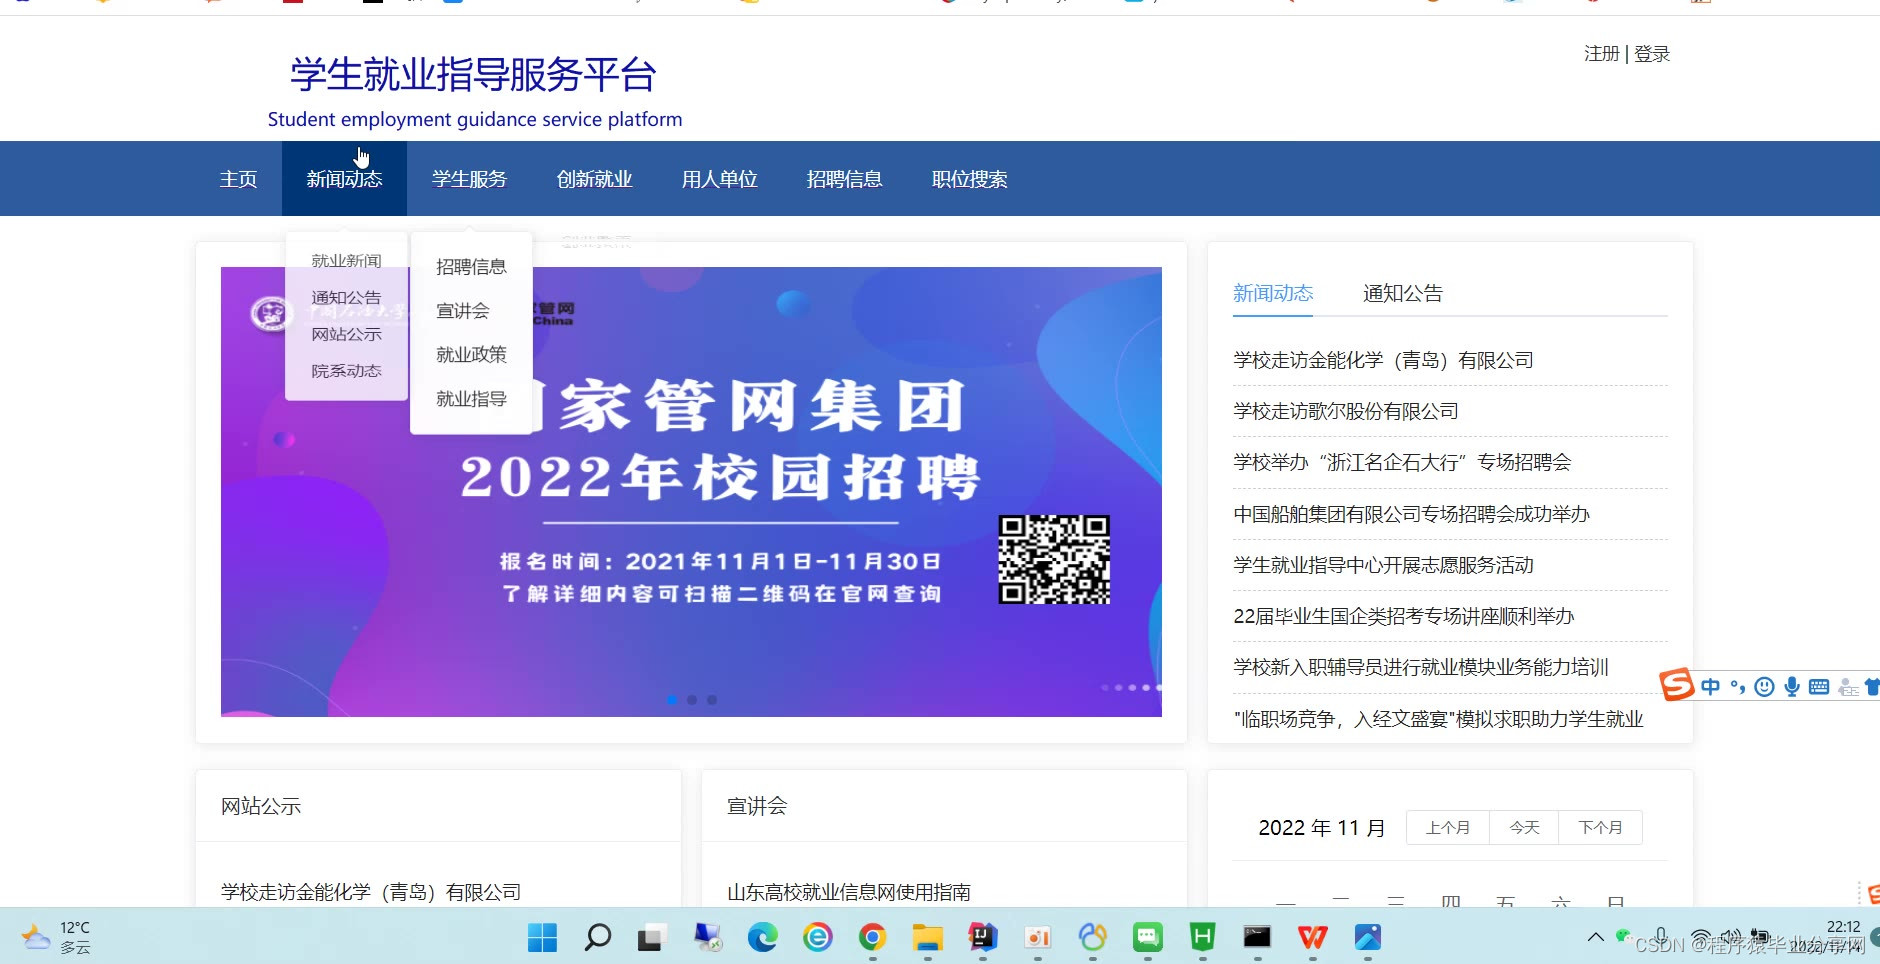Image resolution: width=1880 pixels, height=964 pixels.
Task: Choose 就业政策 in the dropdown
Action: point(471,355)
